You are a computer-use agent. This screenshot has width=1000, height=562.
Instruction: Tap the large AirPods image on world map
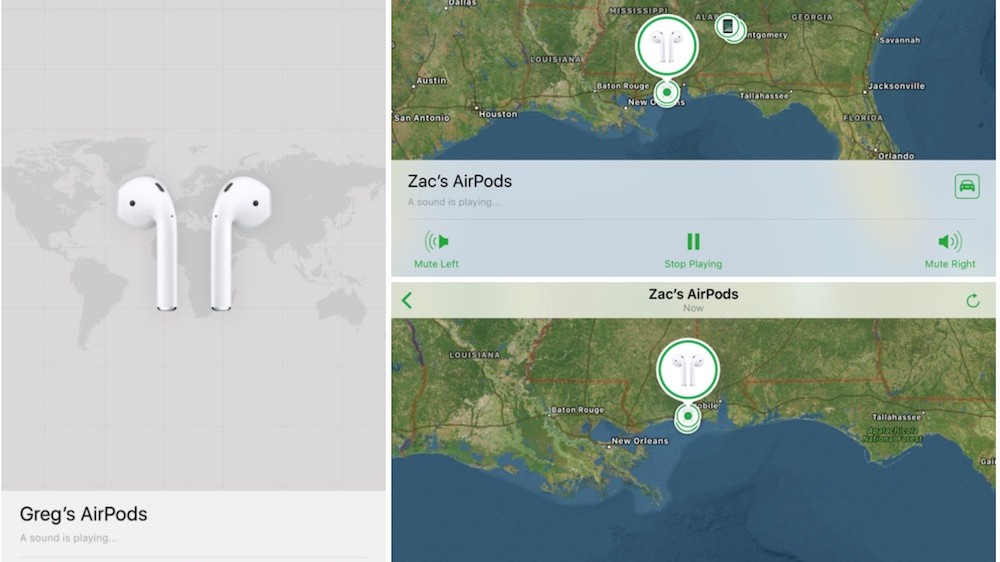194,243
